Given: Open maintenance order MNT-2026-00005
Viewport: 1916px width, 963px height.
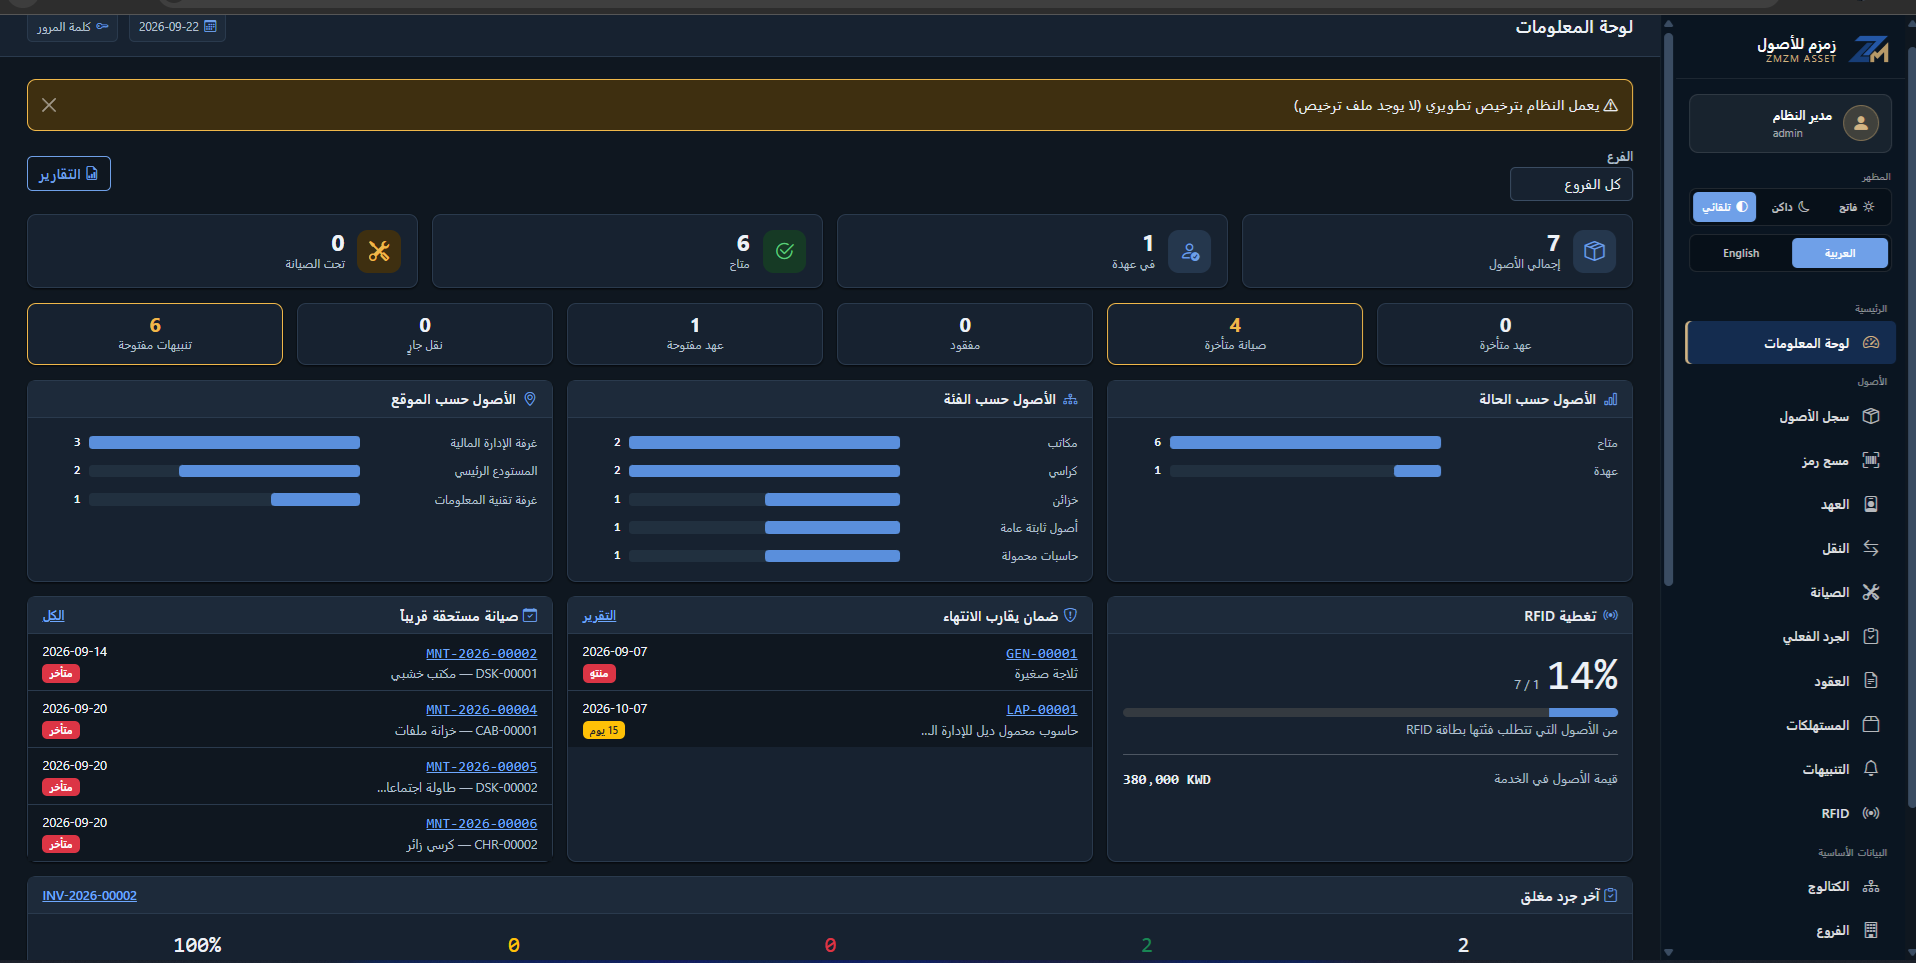Looking at the screenshot, I should tap(481, 766).
